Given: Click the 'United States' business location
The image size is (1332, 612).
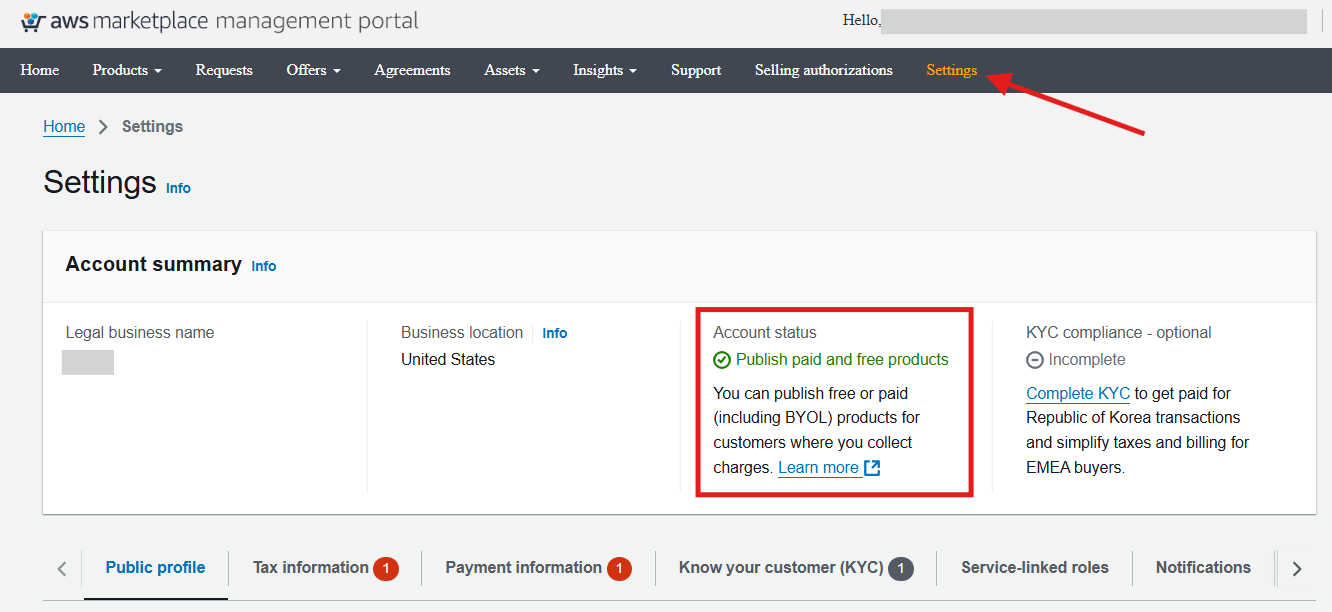Looking at the screenshot, I should [448, 360].
